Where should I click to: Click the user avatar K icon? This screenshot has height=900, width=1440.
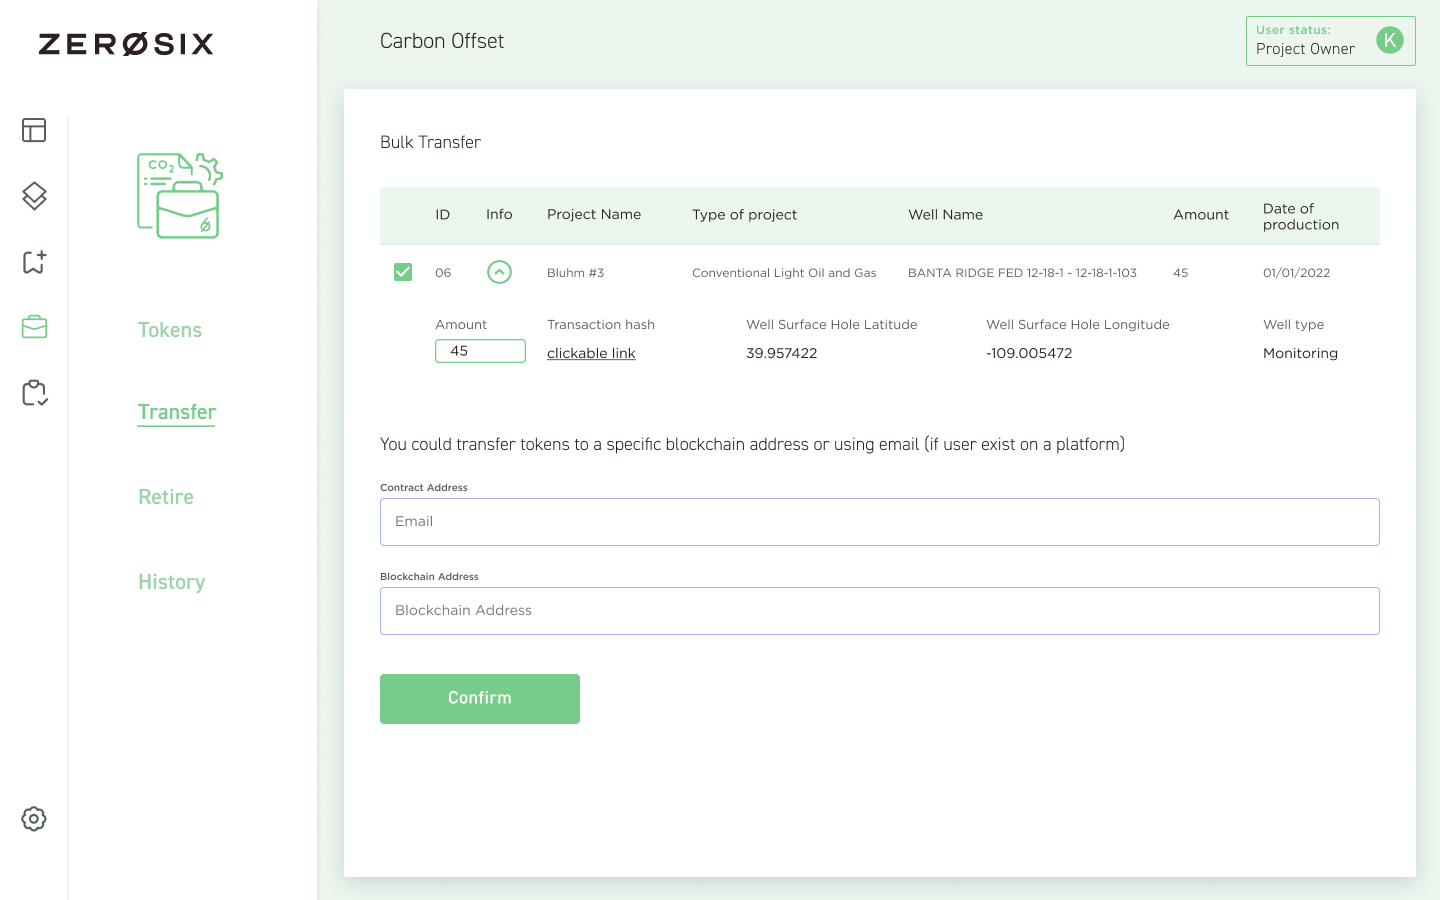(x=1389, y=40)
